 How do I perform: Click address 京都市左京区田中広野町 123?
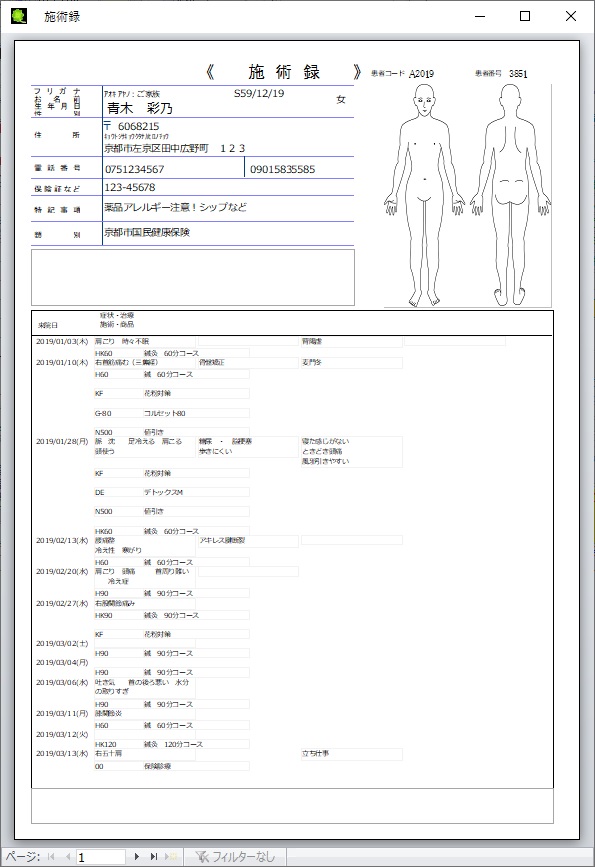(175, 148)
